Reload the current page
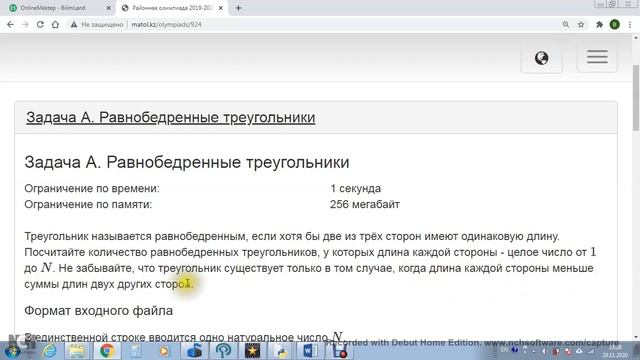 click(40, 24)
